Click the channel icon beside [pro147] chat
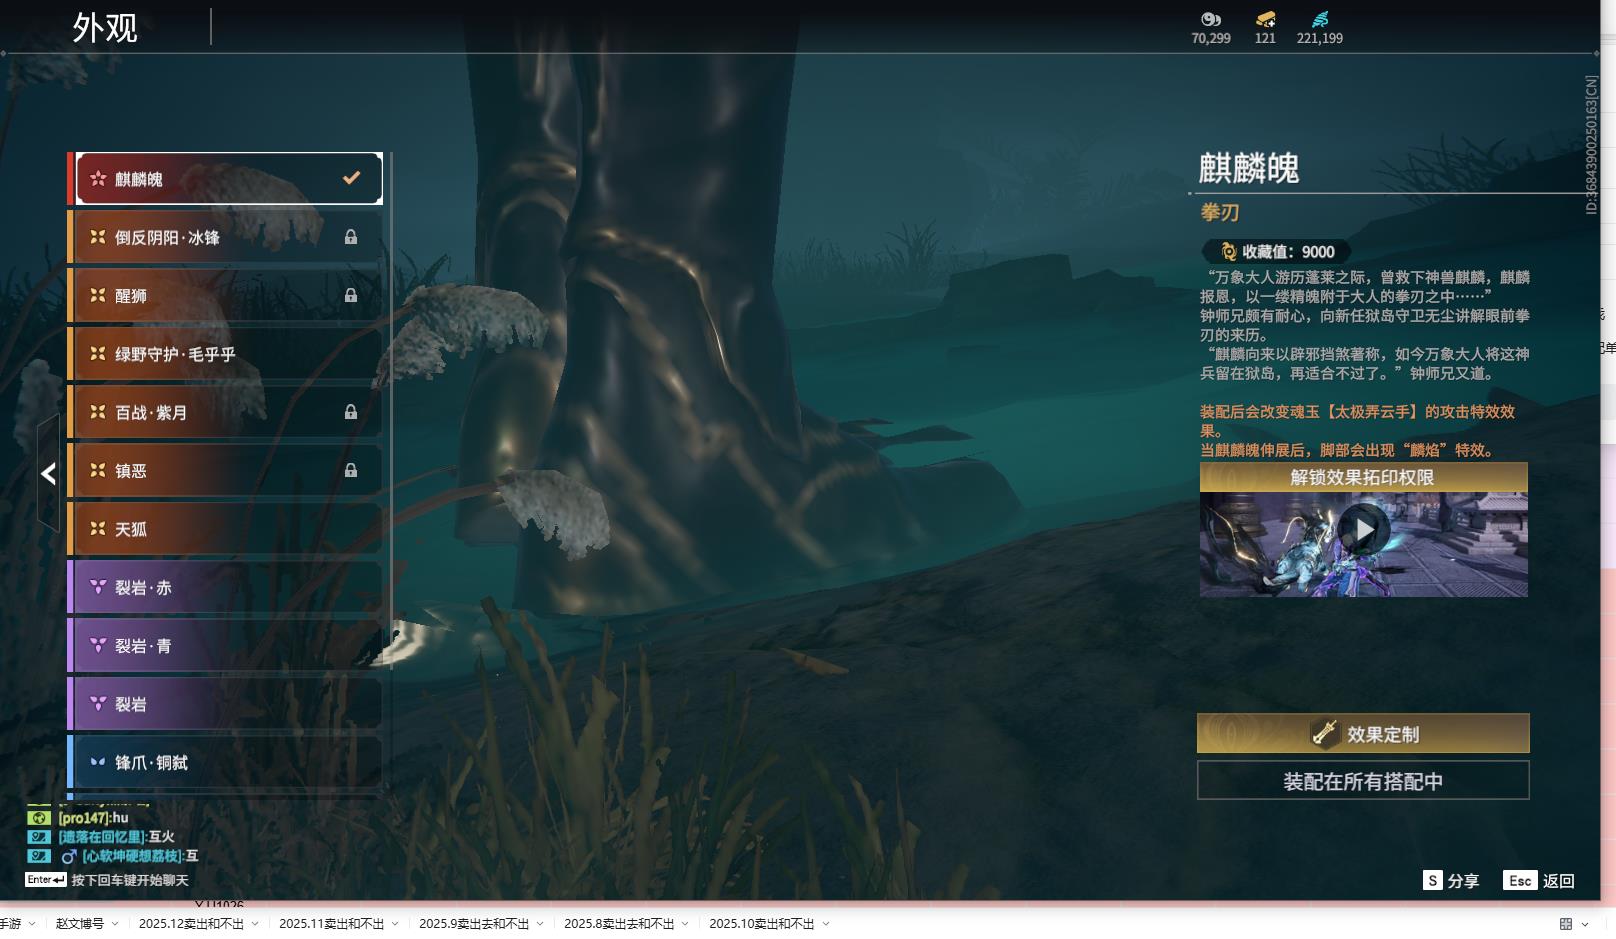The width and height of the screenshot is (1616, 939). (x=39, y=818)
